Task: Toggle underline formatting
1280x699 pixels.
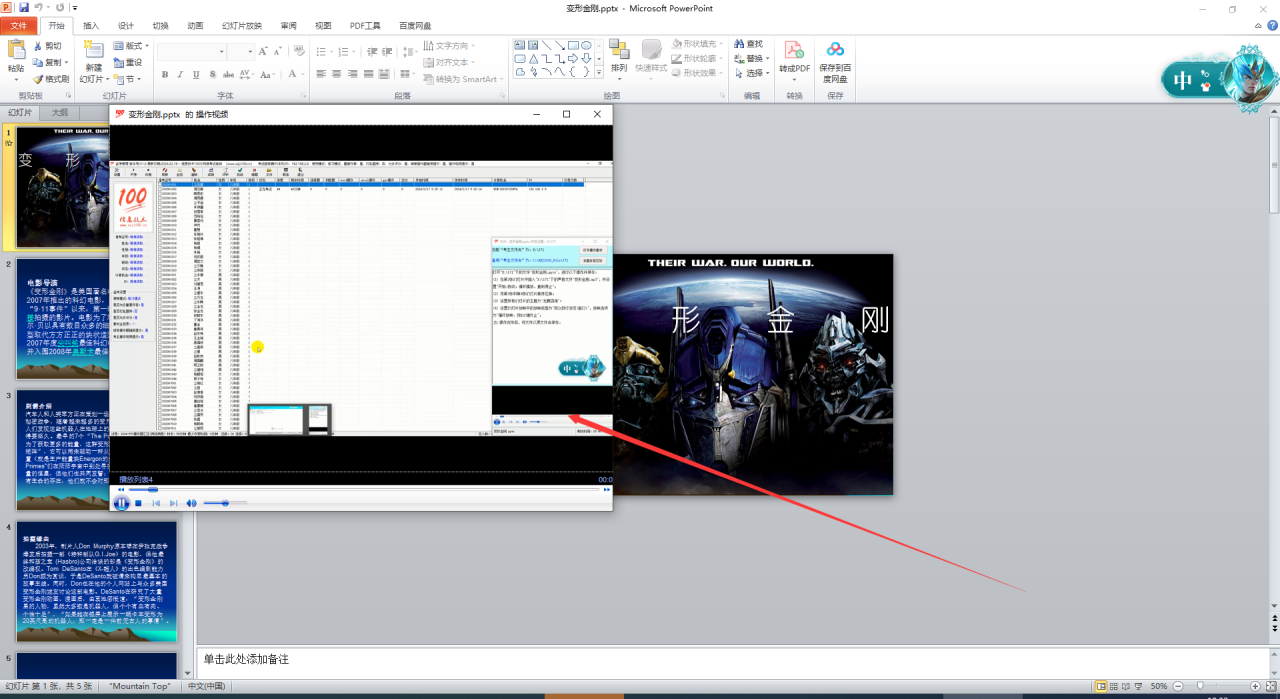Action: tap(195, 75)
